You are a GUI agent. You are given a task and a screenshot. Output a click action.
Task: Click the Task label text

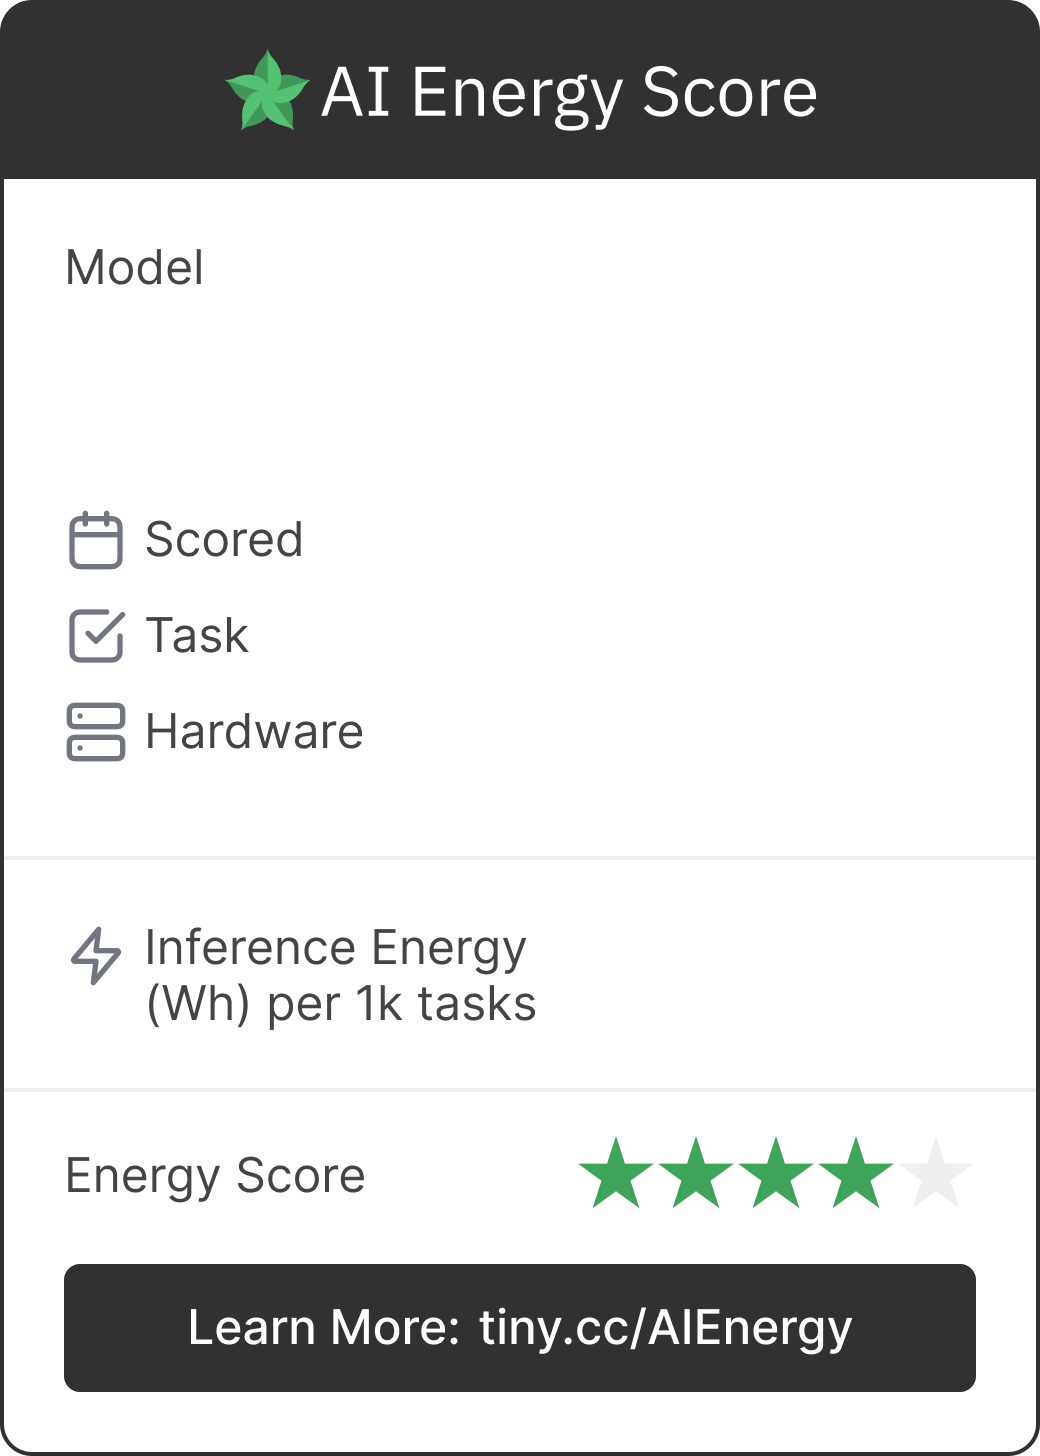click(x=197, y=636)
